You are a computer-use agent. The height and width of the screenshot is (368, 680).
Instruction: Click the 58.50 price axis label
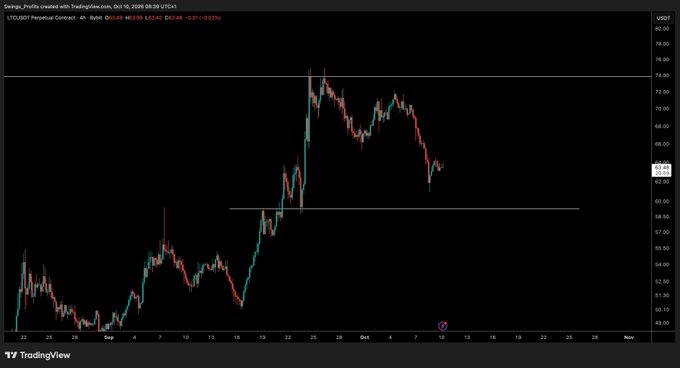tap(662, 216)
